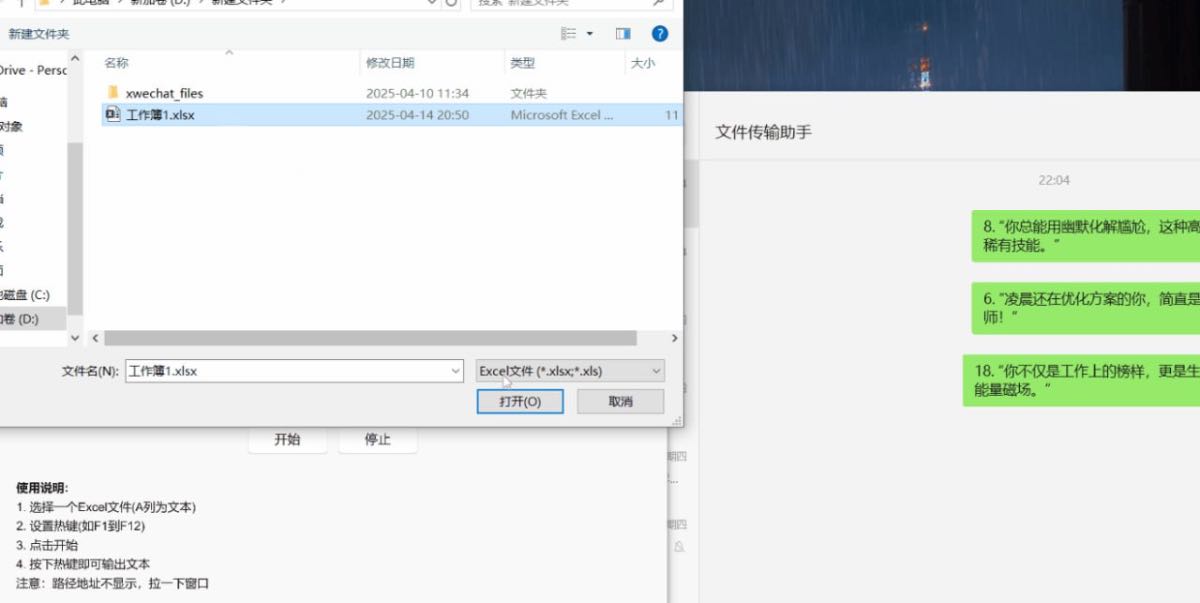Sort files by 类型 column header

[x=522, y=63]
